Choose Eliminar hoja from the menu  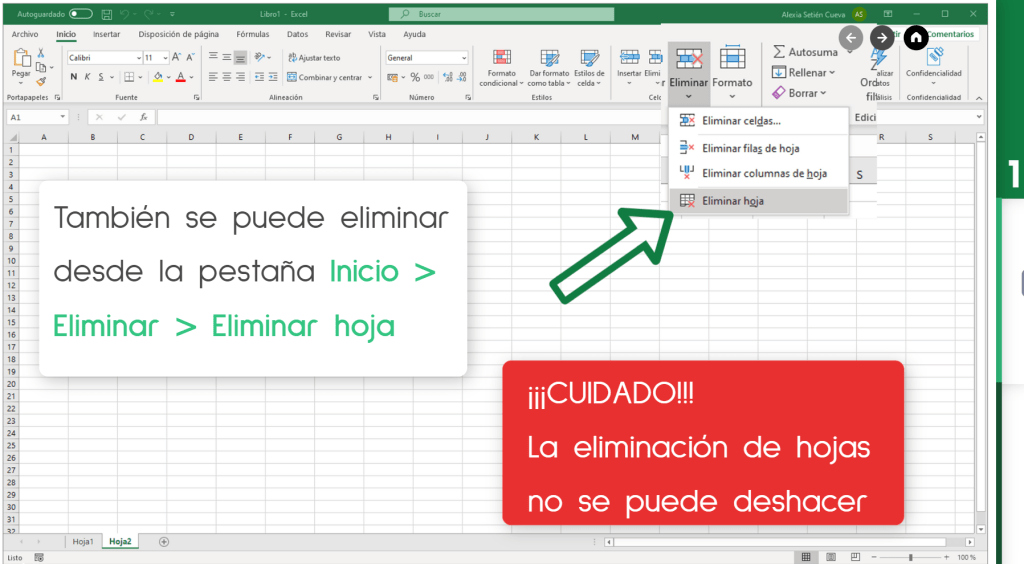click(x=759, y=201)
